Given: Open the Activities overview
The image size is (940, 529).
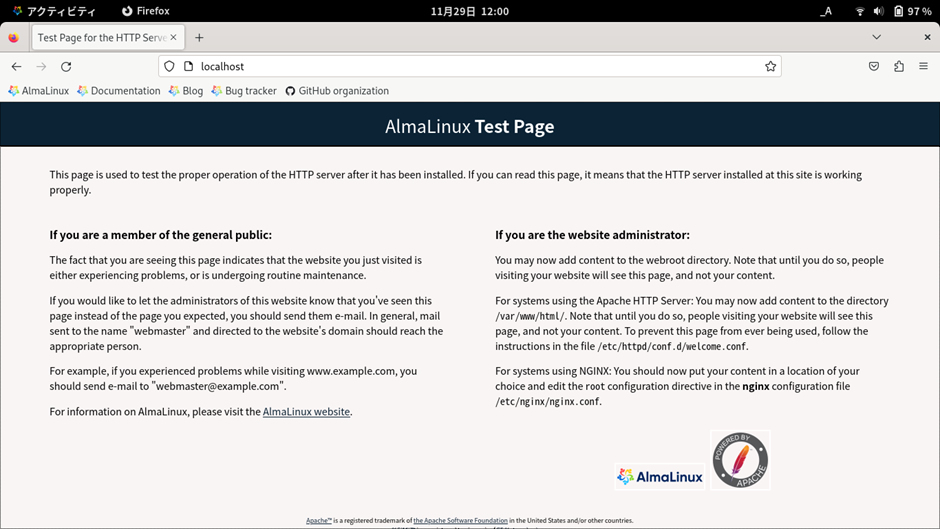Looking at the screenshot, I should click(x=54, y=11).
